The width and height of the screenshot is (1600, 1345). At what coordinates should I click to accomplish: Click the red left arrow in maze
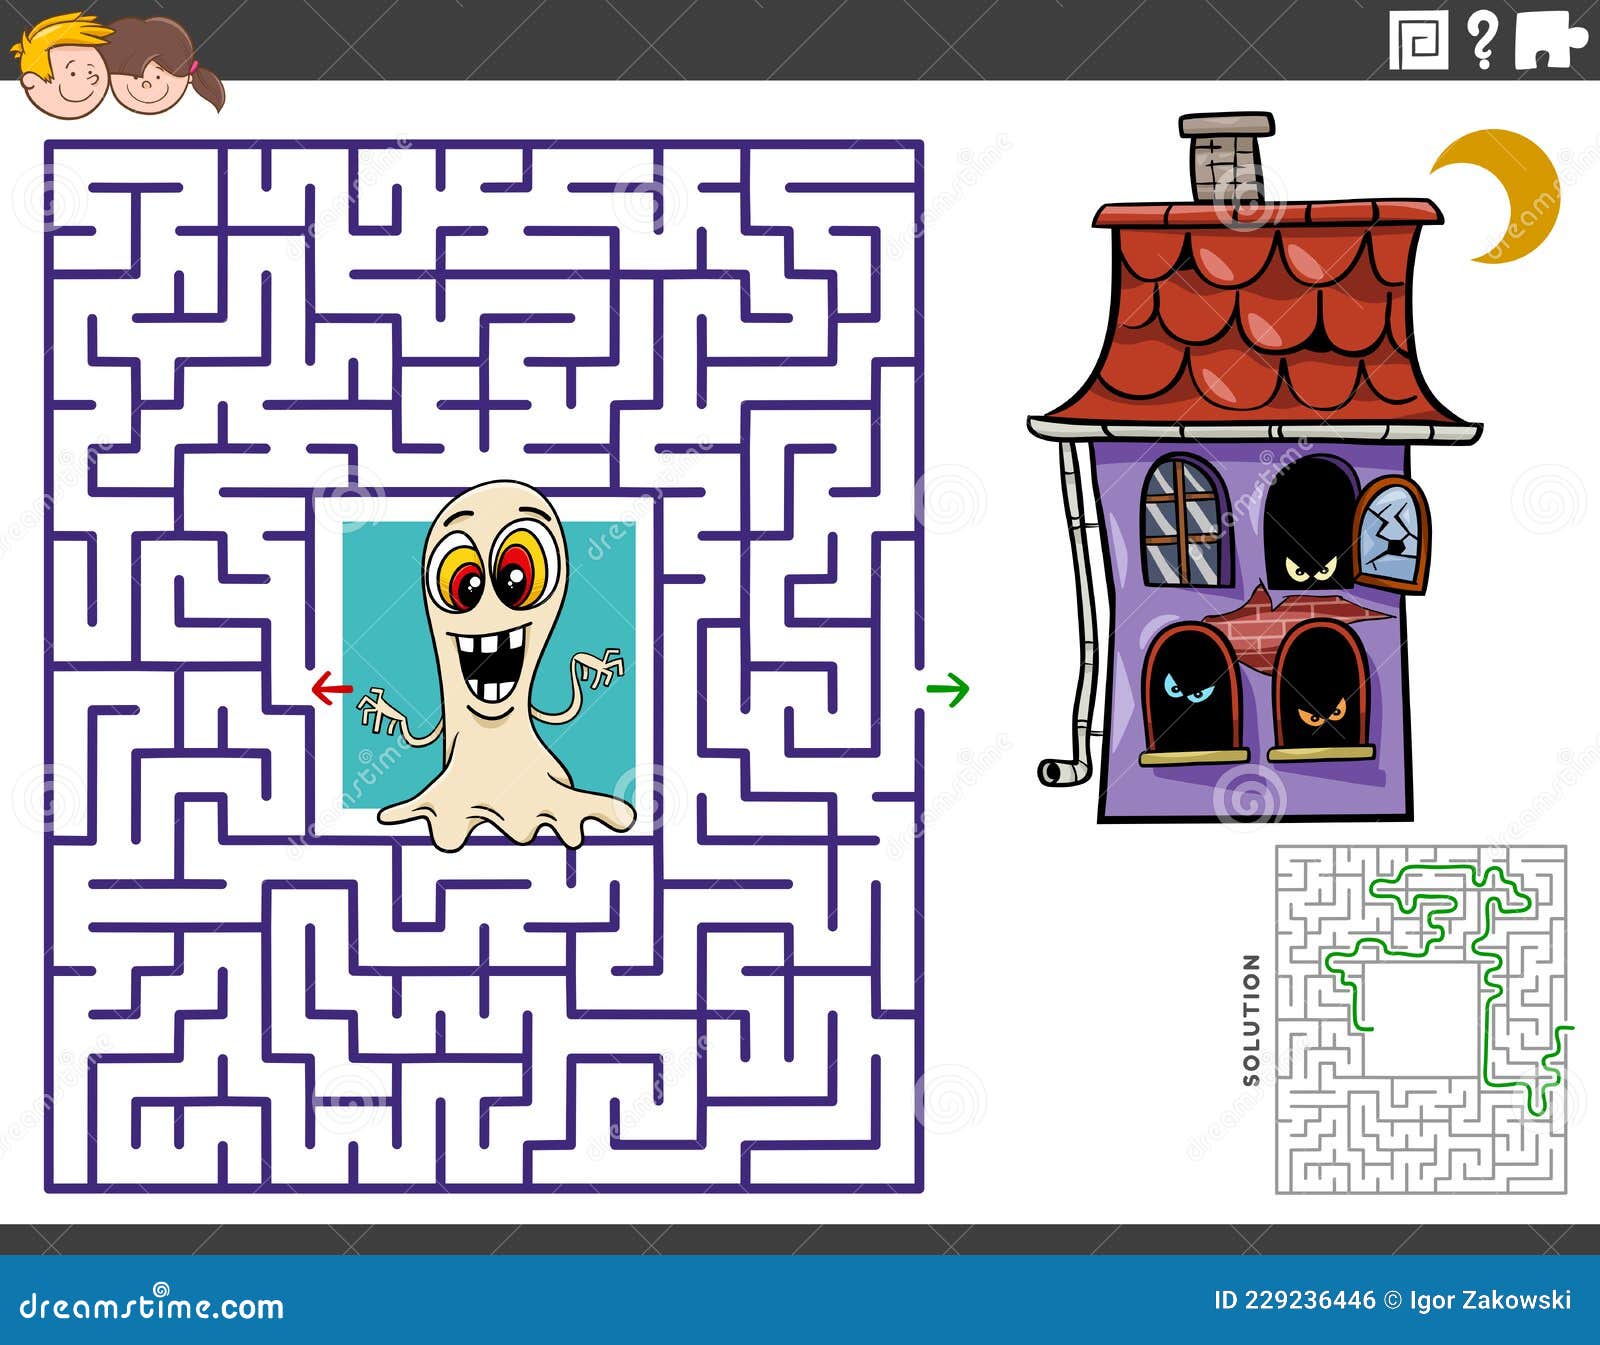(331, 688)
